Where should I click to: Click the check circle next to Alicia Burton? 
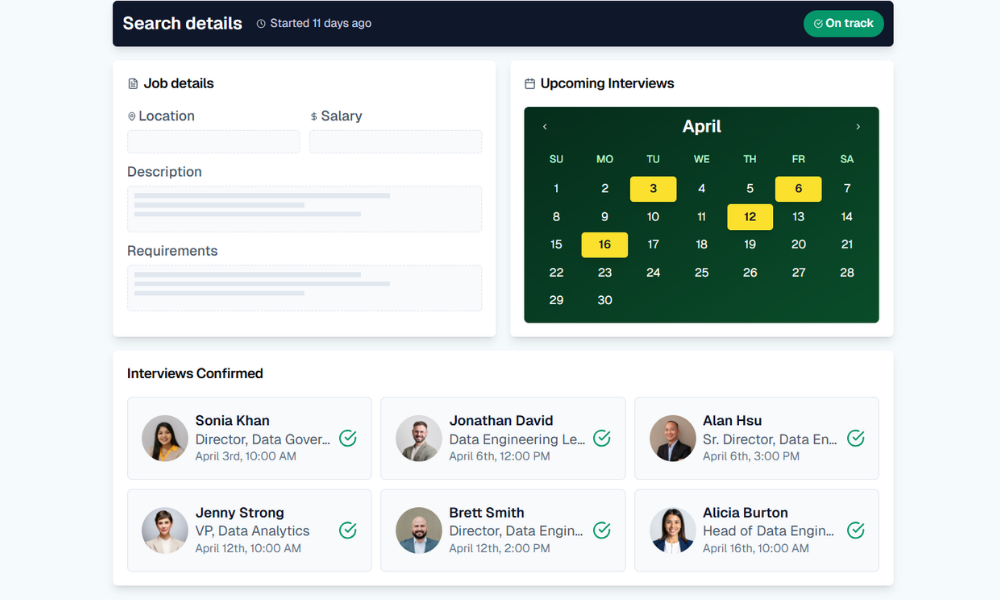pyautogui.click(x=856, y=530)
